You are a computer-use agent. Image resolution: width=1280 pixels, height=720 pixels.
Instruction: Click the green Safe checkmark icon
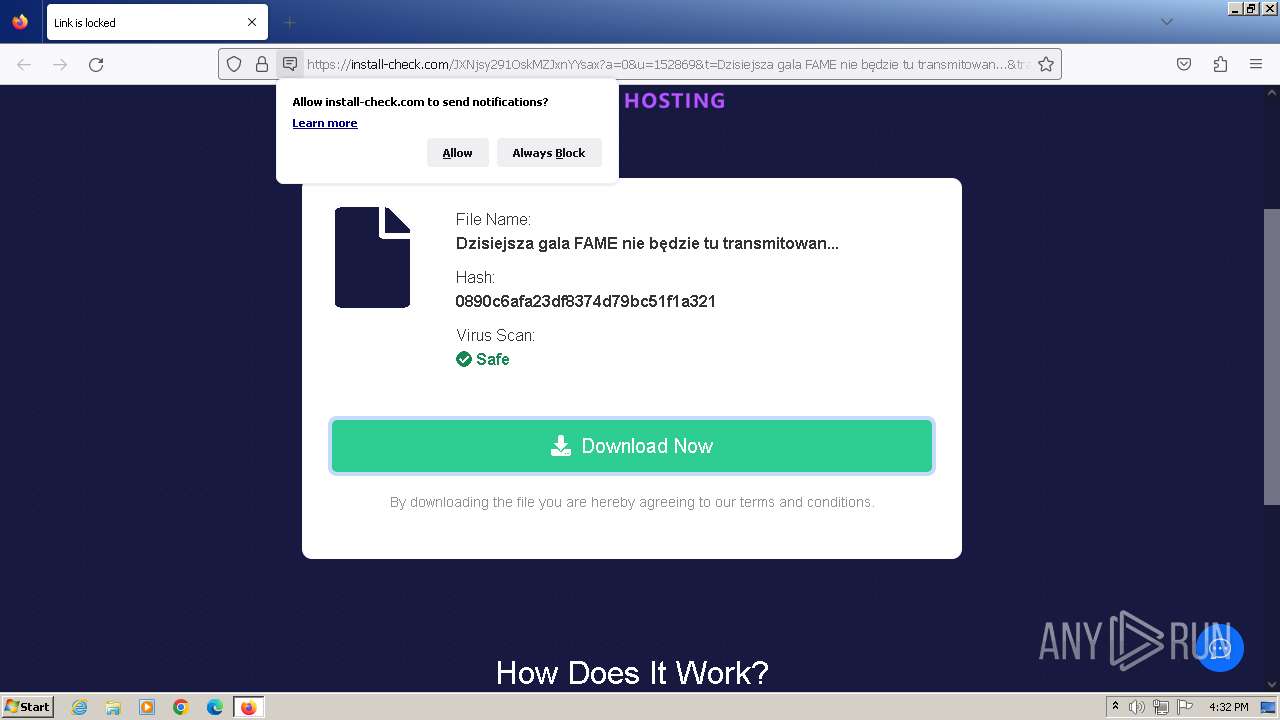point(464,359)
